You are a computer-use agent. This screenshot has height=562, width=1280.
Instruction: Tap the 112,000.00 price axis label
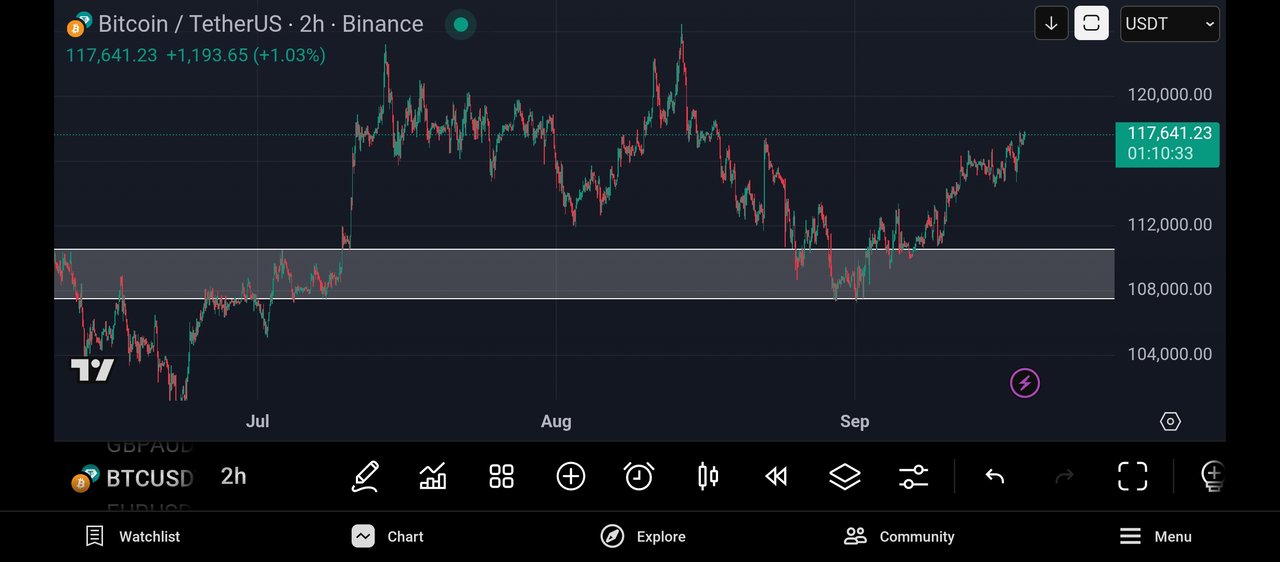pyautogui.click(x=1169, y=225)
